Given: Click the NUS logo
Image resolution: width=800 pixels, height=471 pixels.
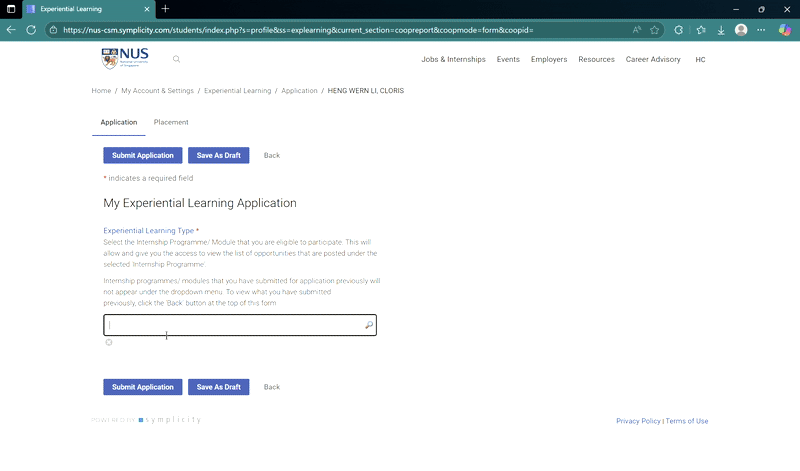Looking at the screenshot, I should 125,59.
